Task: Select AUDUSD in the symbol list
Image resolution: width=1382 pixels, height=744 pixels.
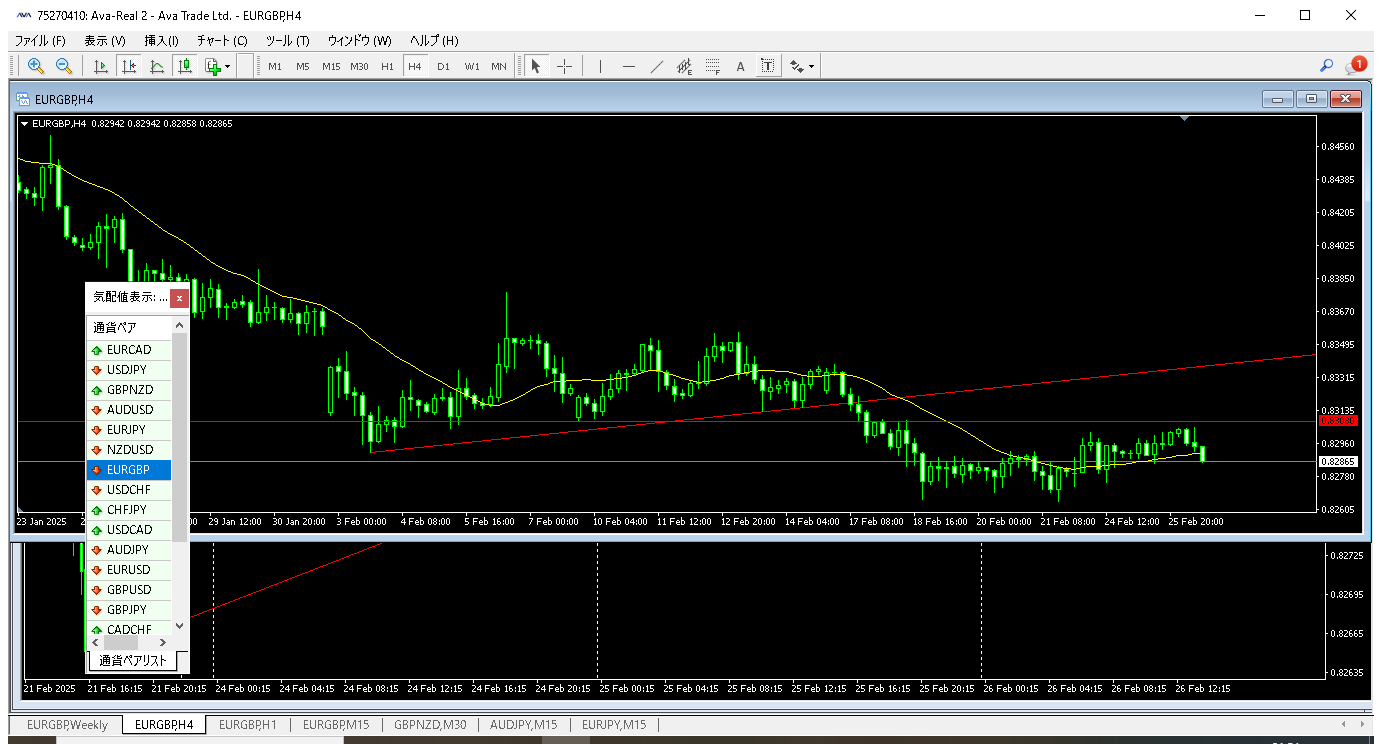Action: tap(129, 410)
